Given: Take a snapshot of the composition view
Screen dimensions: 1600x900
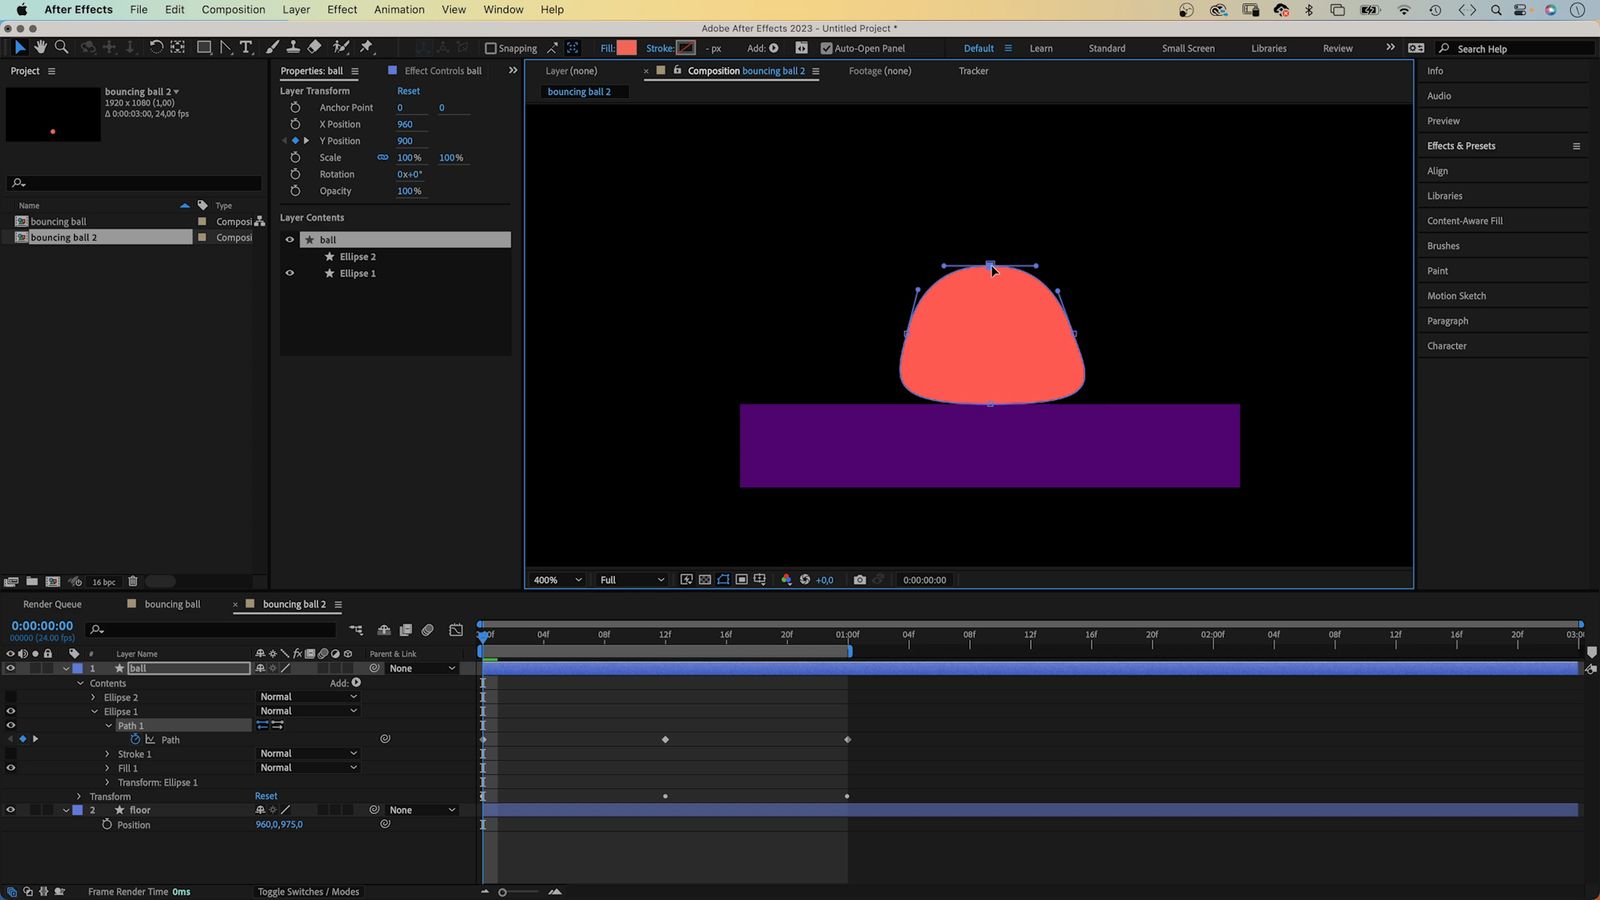Looking at the screenshot, I should coord(860,580).
